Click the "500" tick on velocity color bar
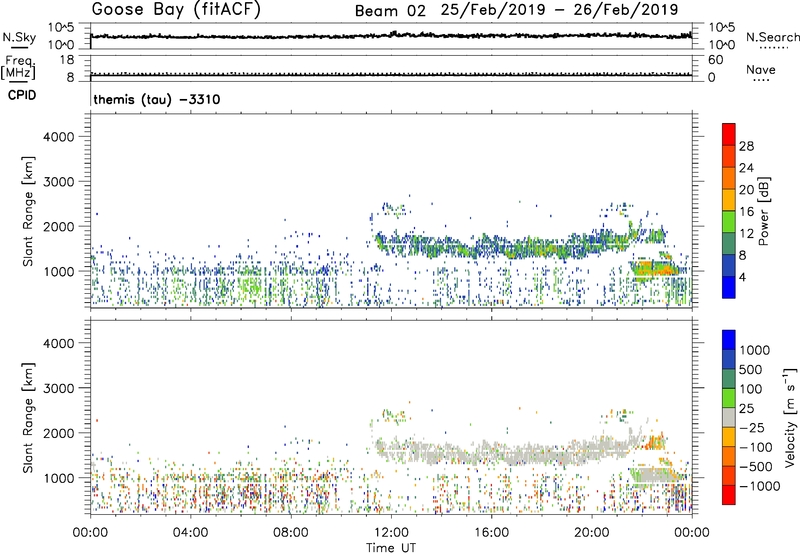800x554 pixels. (x=751, y=370)
